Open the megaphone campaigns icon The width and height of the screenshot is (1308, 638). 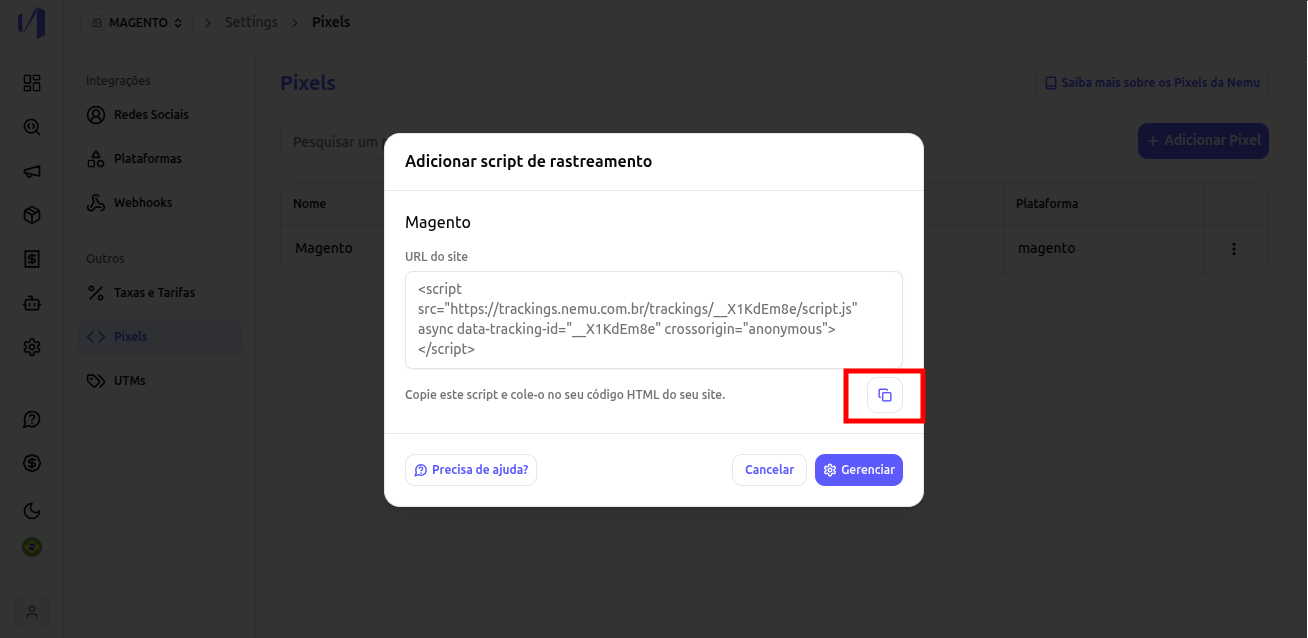[x=32, y=171]
